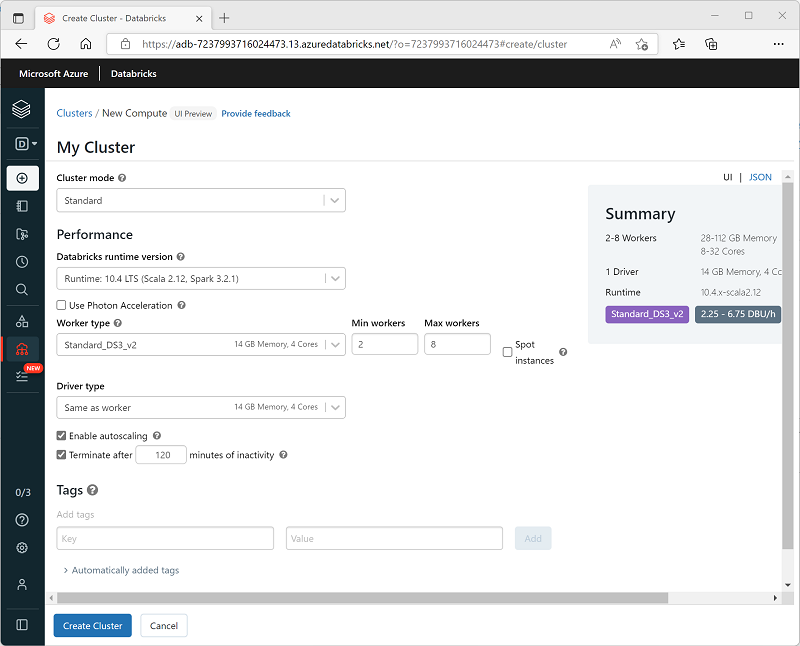Click the Create Cluster button
Viewport: 800px width, 646px height.
click(x=92, y=624)
